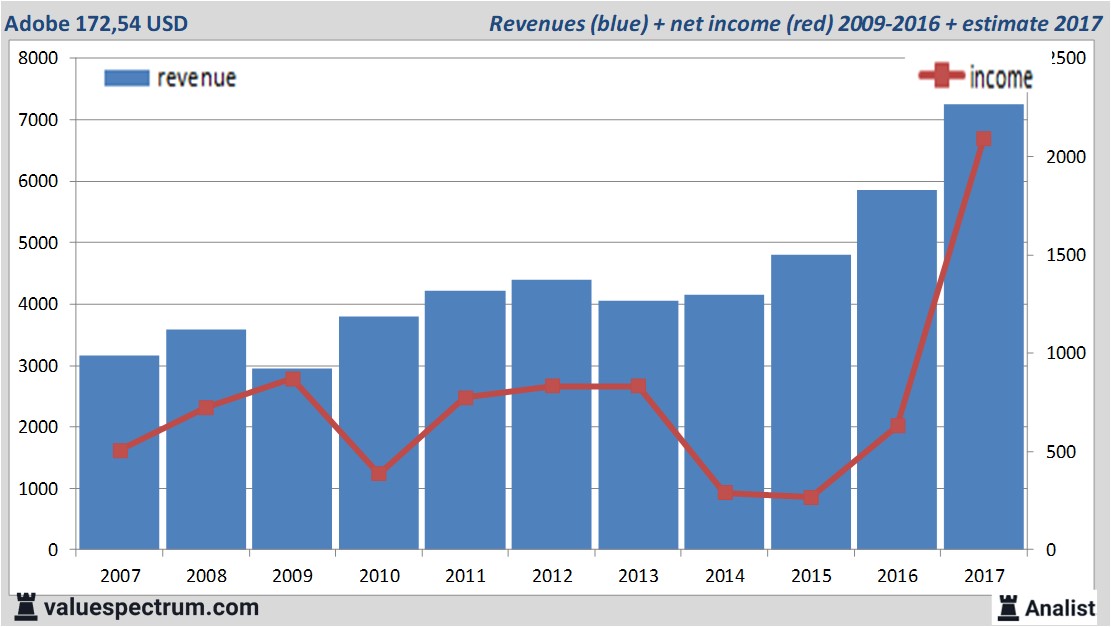Click the 1500 right axis label
Viewport: 1111px width, 627px height.
pos(1066,255)
